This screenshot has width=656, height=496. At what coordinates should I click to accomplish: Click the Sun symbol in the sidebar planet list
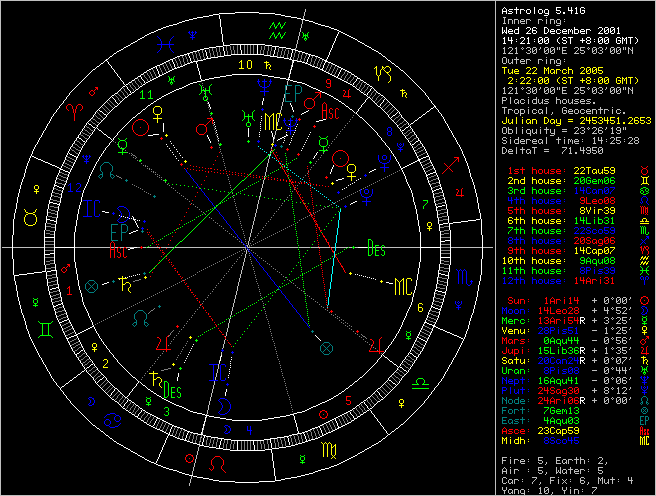pos(644,300)
